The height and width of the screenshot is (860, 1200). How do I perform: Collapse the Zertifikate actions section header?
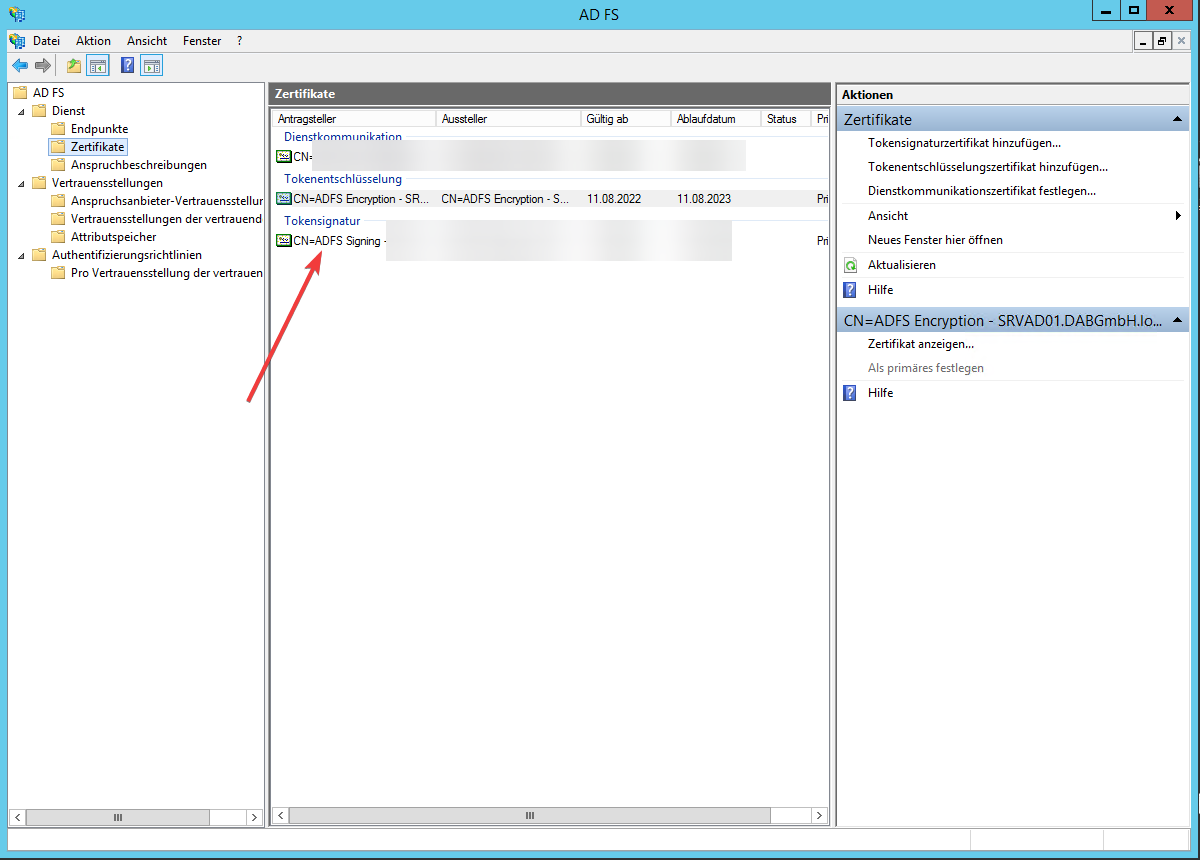tap(1177, 119)
